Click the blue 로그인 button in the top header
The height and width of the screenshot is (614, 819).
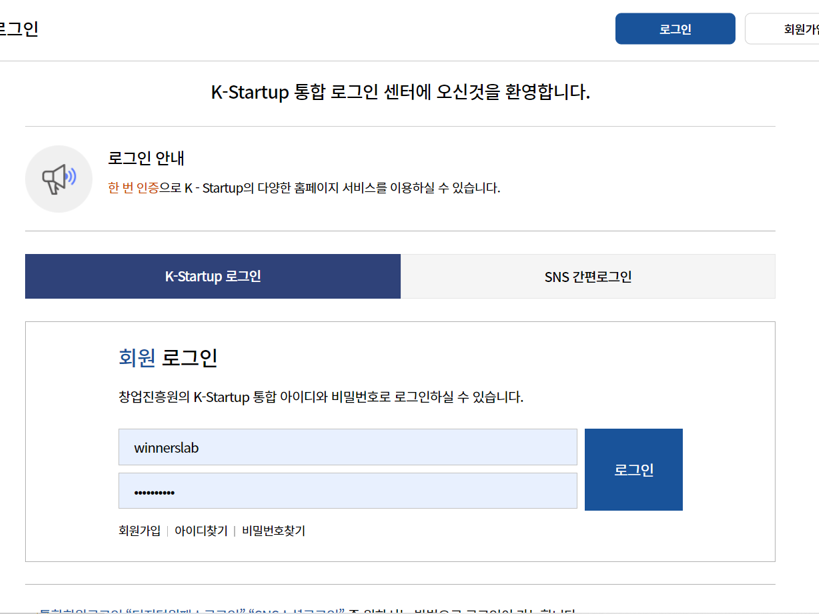[675, 29]
